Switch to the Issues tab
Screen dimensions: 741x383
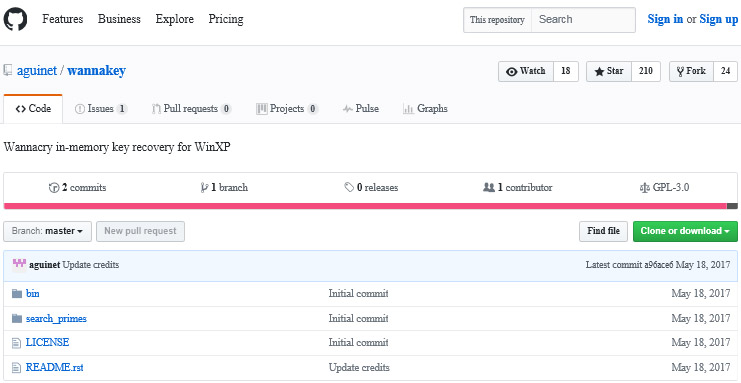pyautogui.click(x=101, y=109)
